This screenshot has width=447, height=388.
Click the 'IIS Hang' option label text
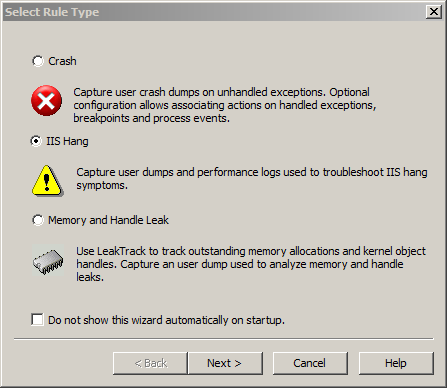tap(67, 141)
